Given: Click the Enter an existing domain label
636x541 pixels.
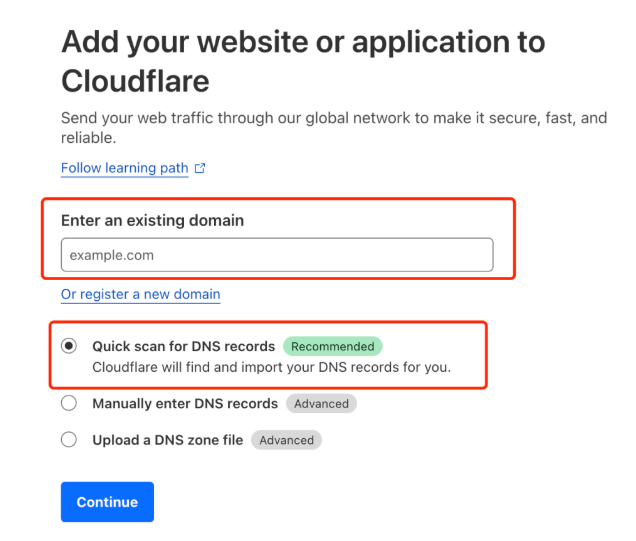Looking at the screenshot, I should pos(153,220).
